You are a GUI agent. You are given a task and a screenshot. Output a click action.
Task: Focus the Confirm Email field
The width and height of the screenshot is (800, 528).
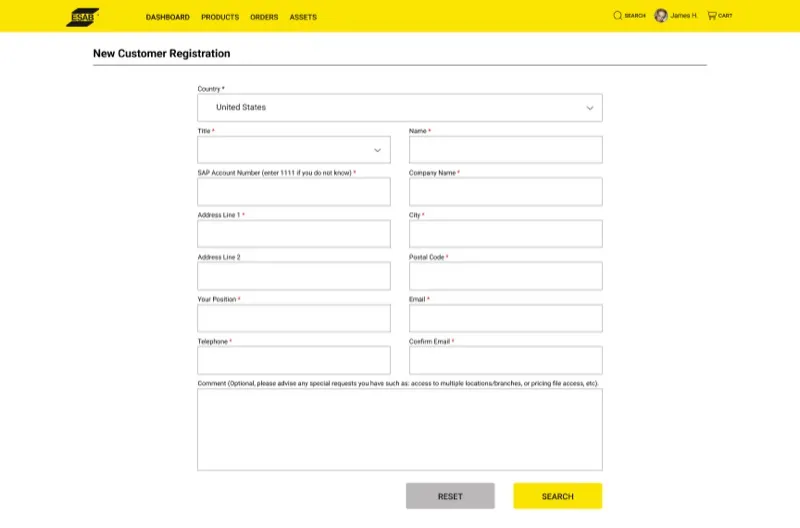[506, 360]
